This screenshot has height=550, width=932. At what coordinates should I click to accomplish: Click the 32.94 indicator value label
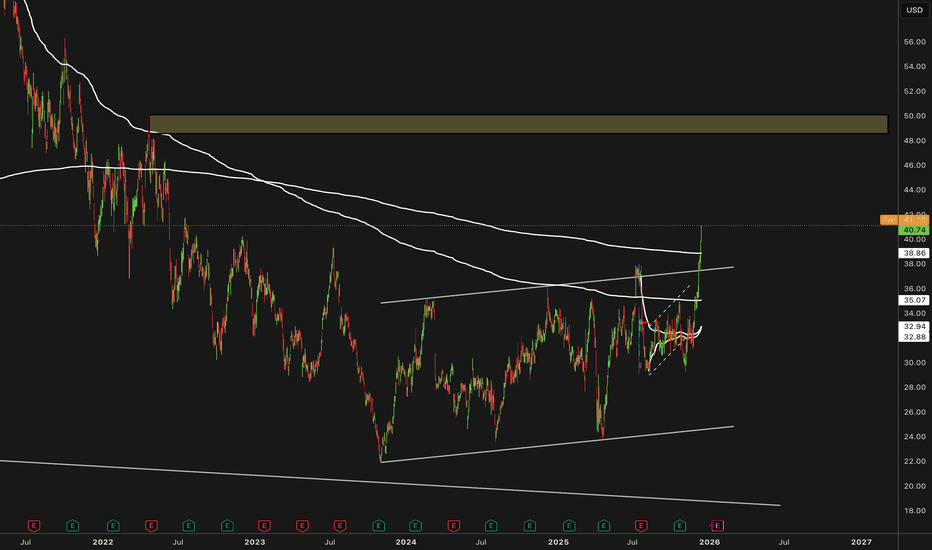click(914, 326)
